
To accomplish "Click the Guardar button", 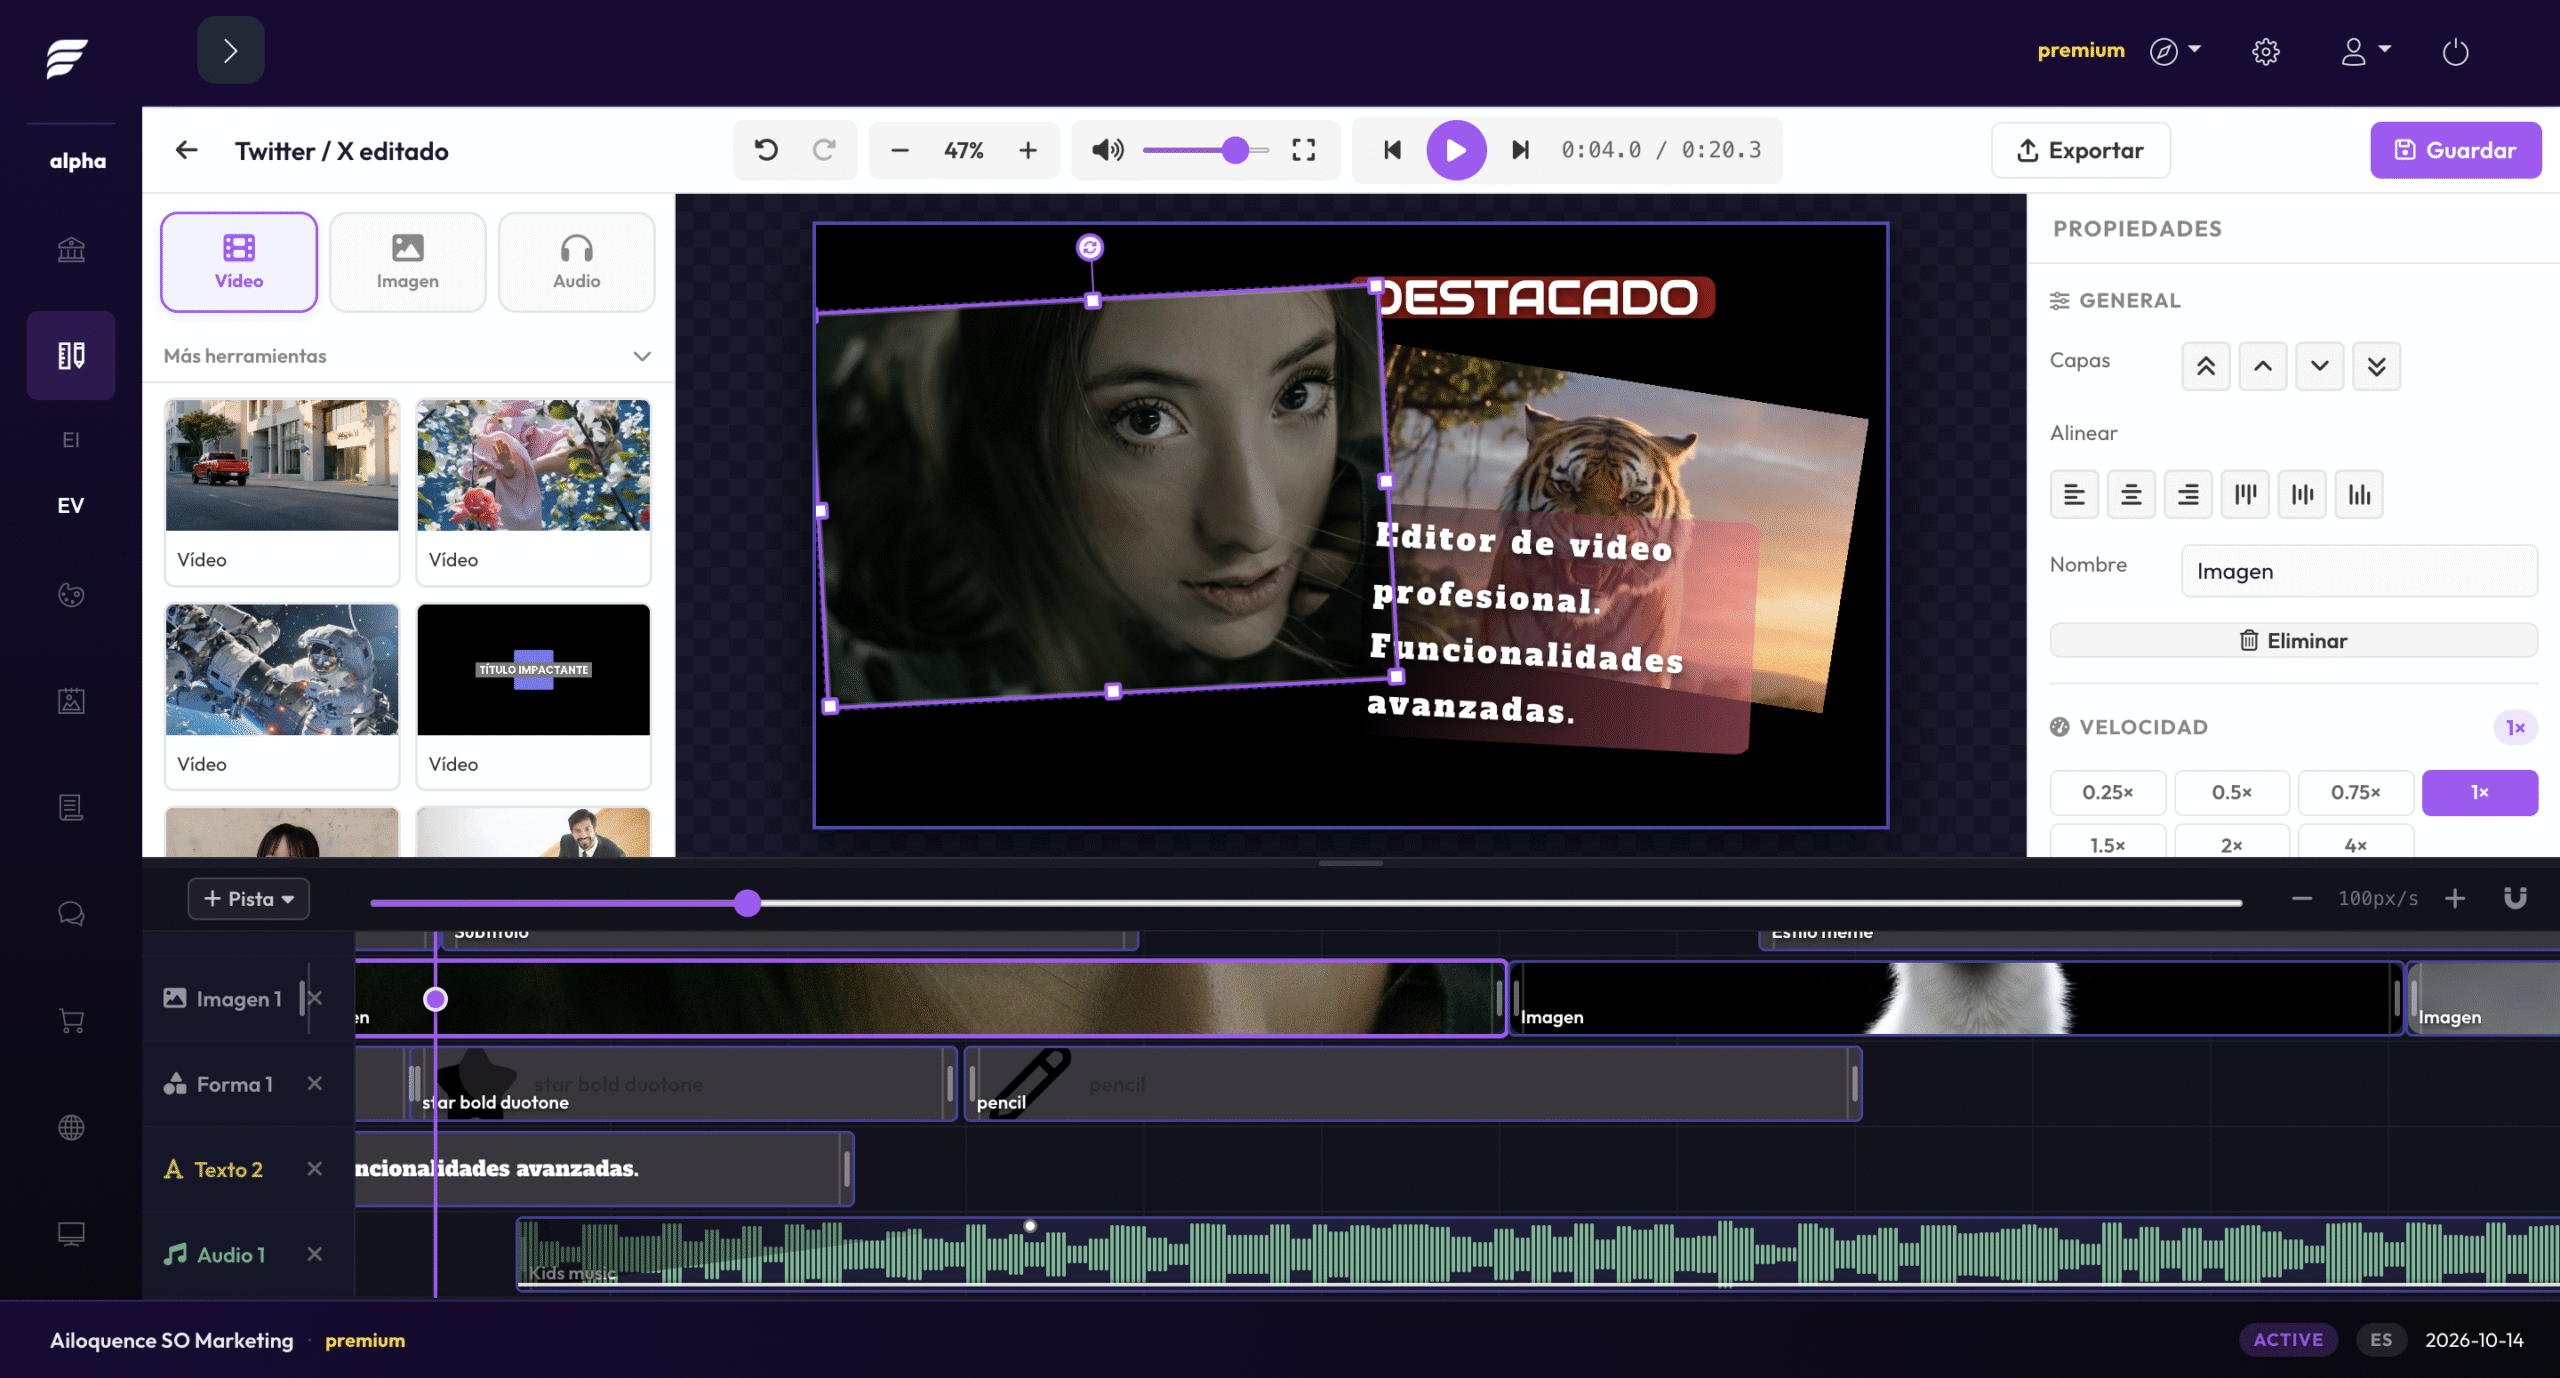I will click(2456, 150).
